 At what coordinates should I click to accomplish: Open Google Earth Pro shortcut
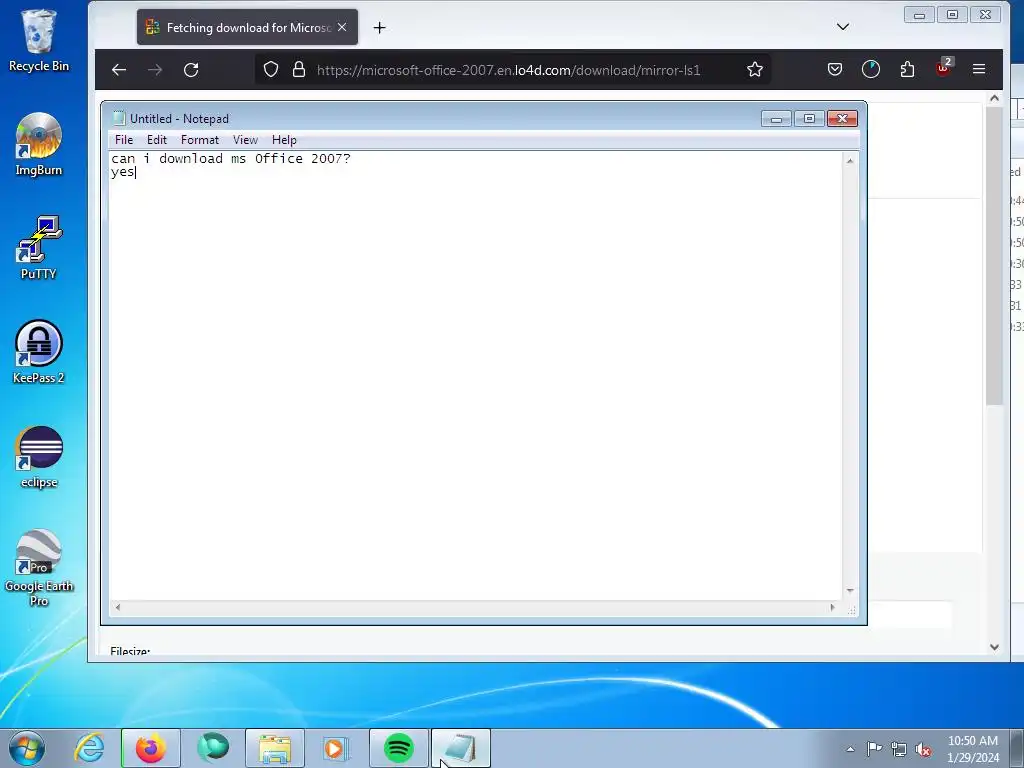click(39, 567)
